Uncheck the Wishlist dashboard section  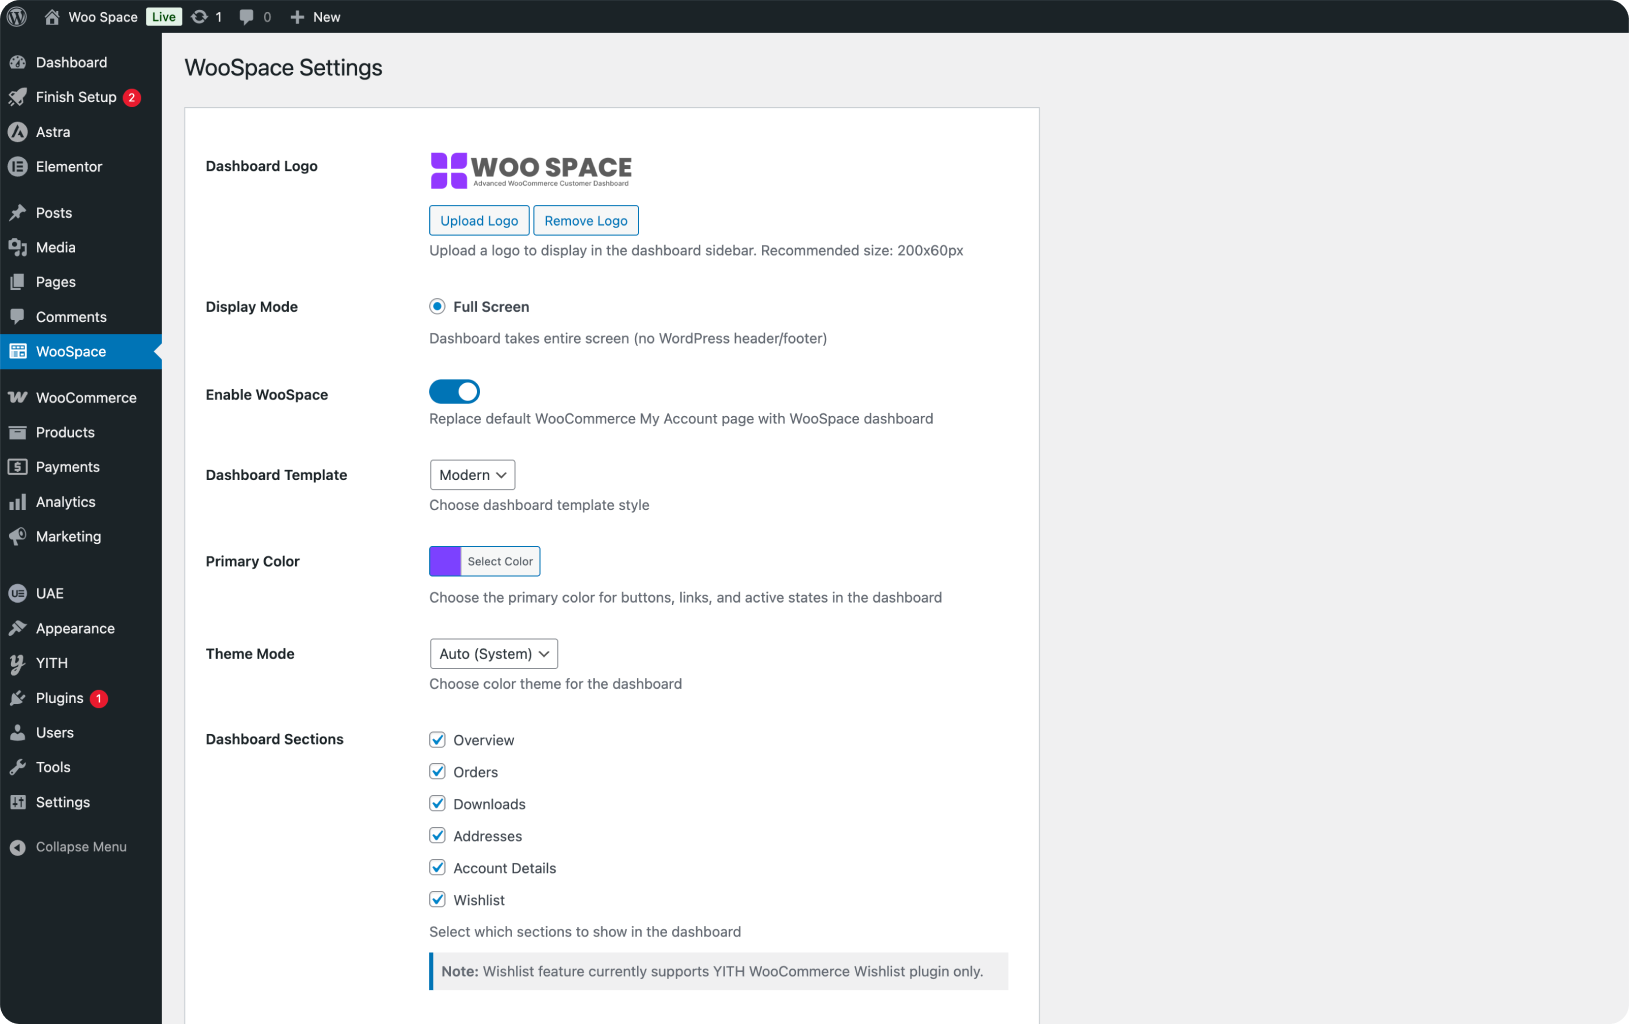coord(437,899)
